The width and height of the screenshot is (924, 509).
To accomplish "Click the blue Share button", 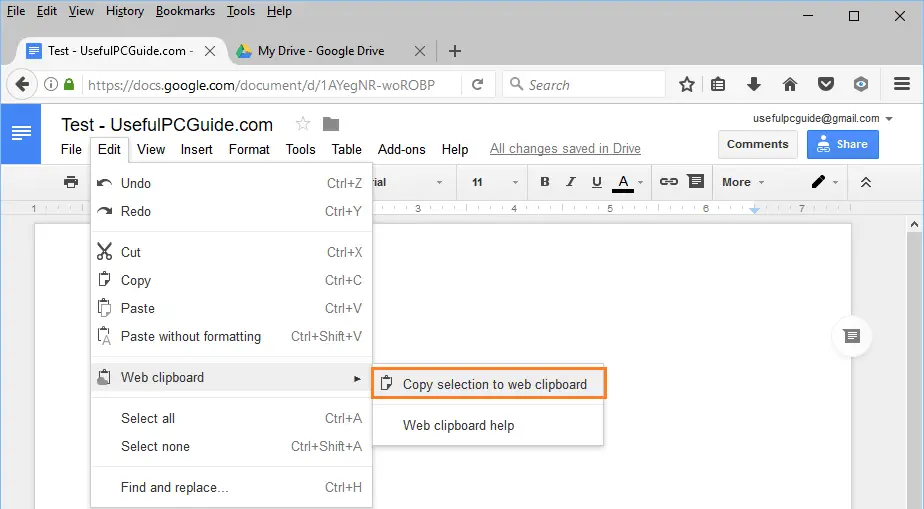I will click(842, 144).
